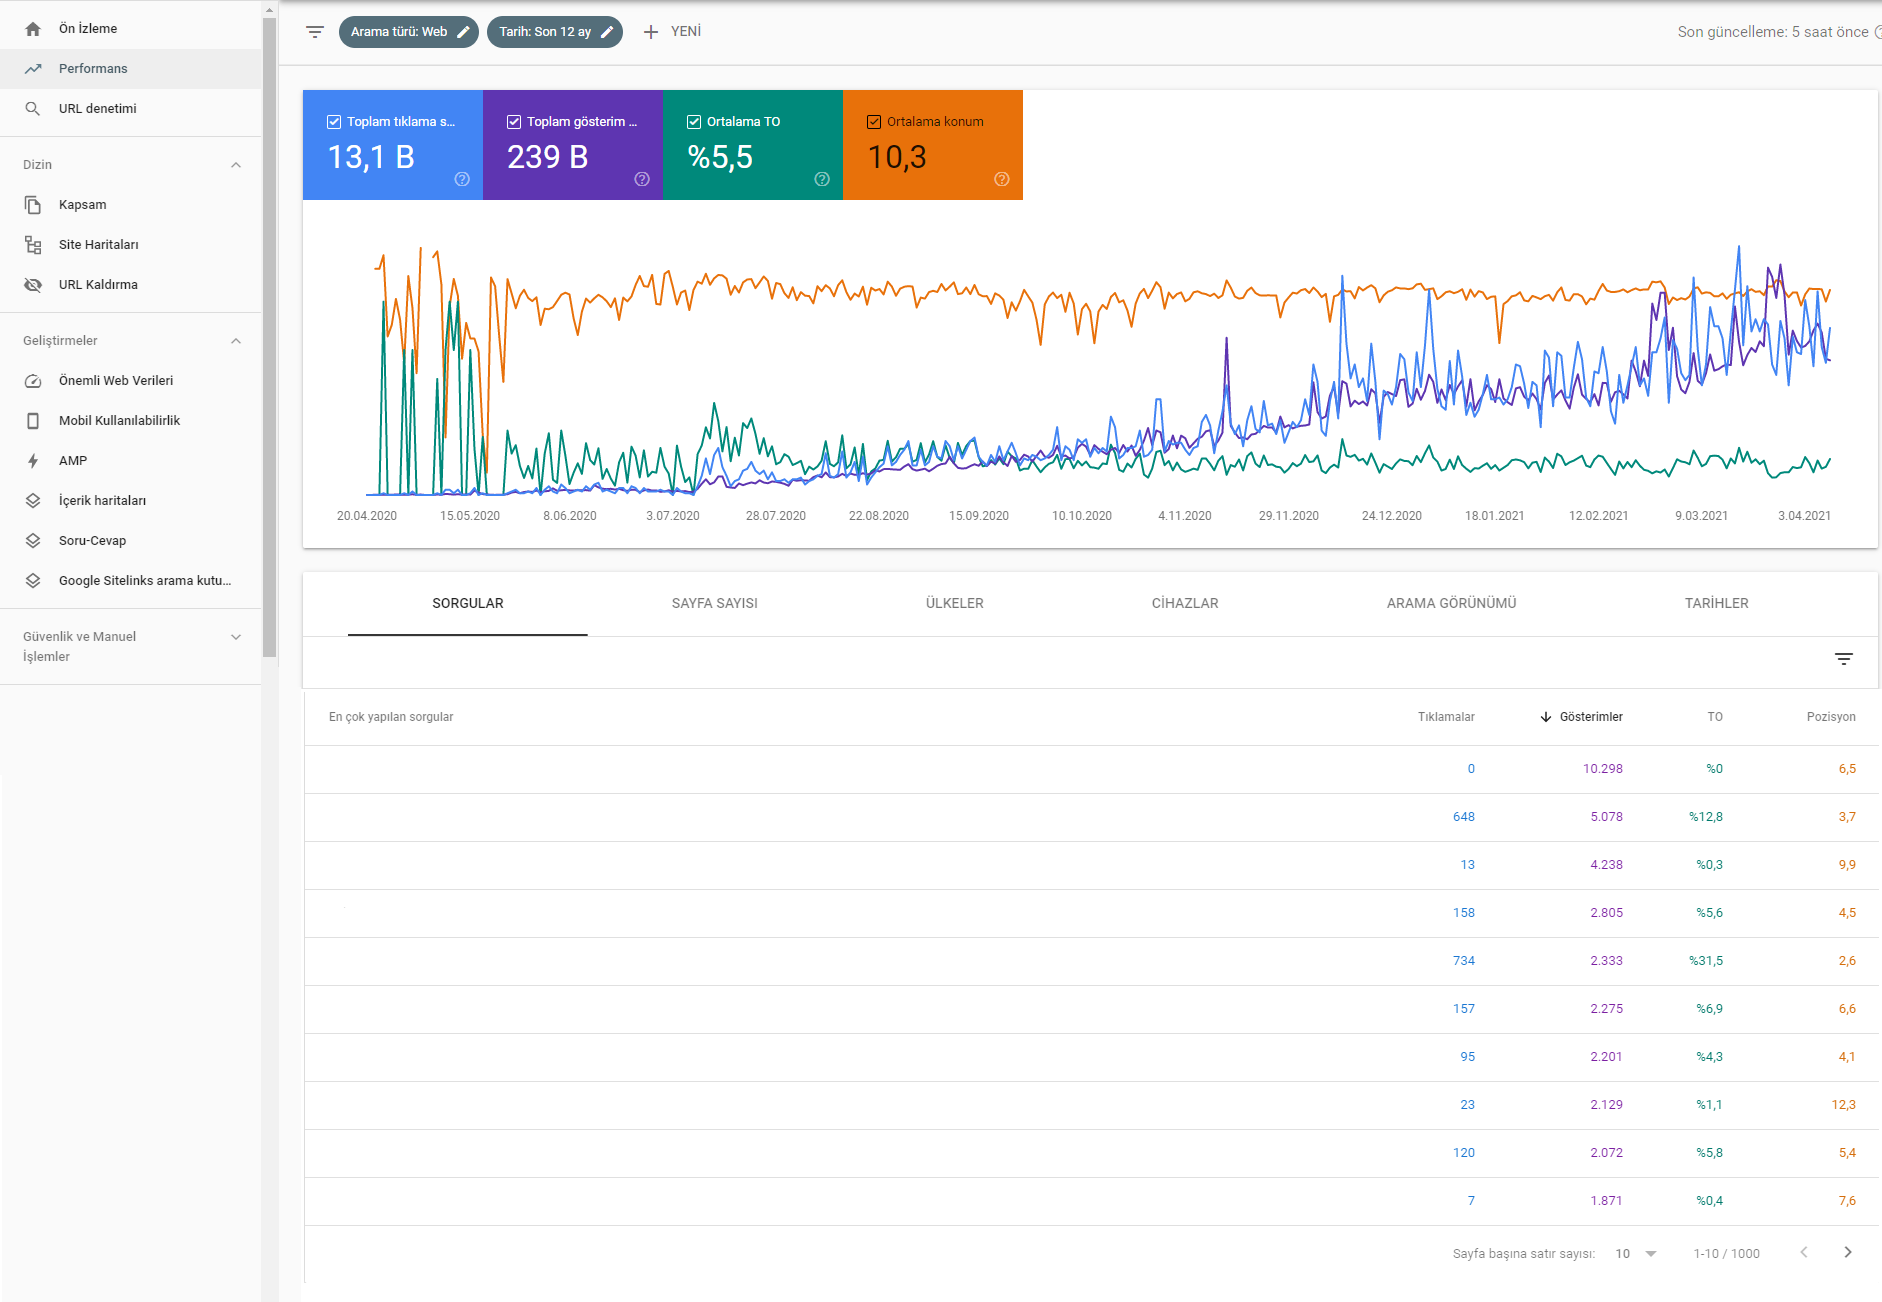Select the Site Haritaları sitemap icon
Viewport: 1882px width, 1302px height.
[x=33, y=245]
